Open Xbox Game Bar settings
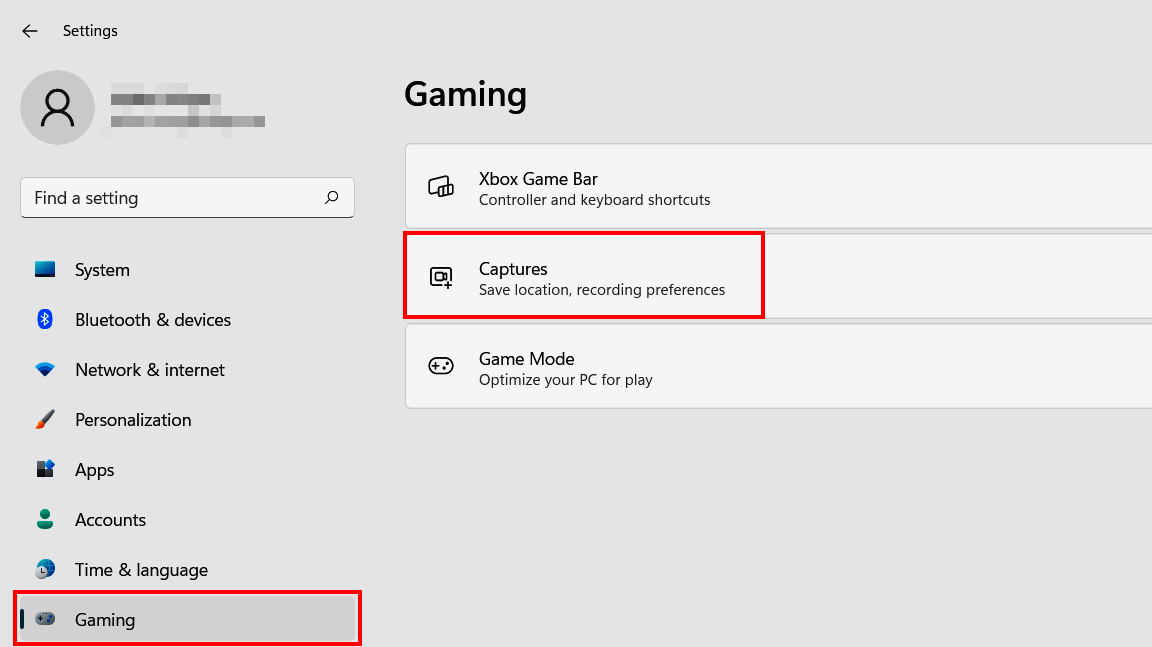 tap(700, 186)
